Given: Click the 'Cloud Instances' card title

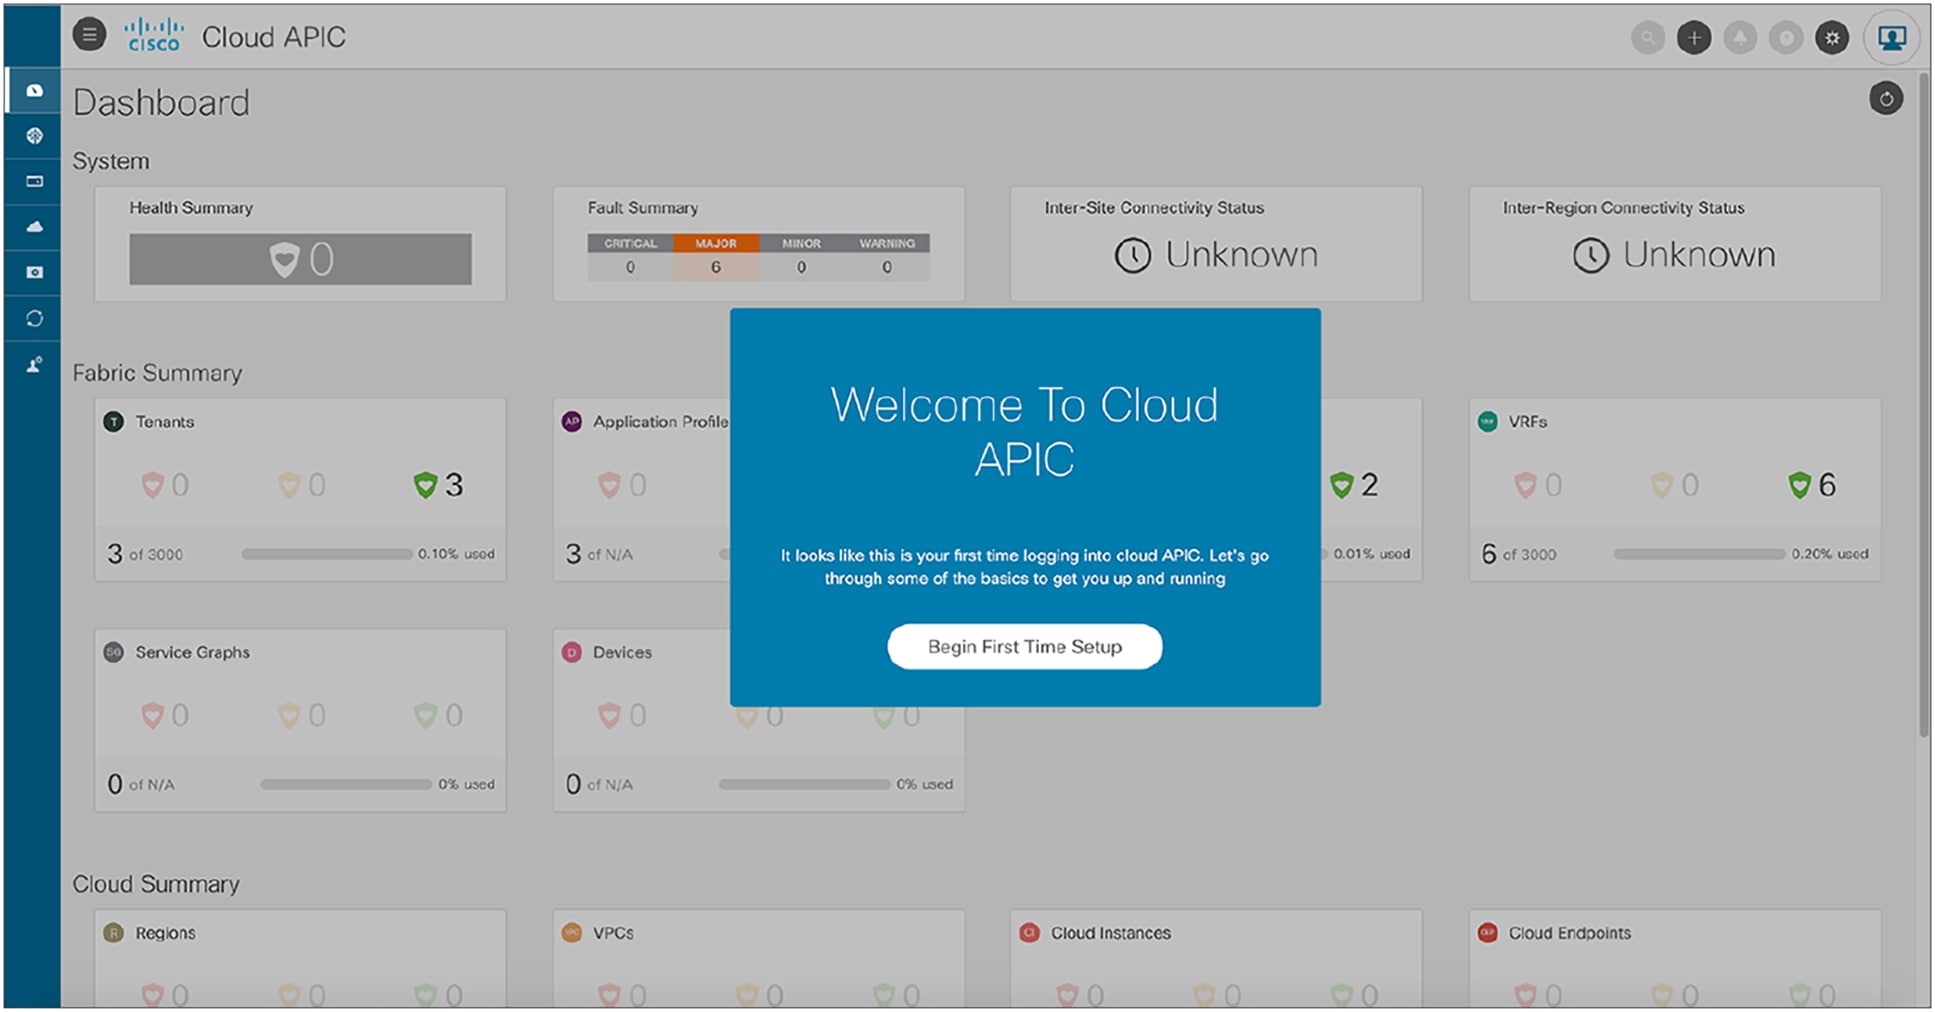Looking at the screenshot, I should (x=1111, y=933).
